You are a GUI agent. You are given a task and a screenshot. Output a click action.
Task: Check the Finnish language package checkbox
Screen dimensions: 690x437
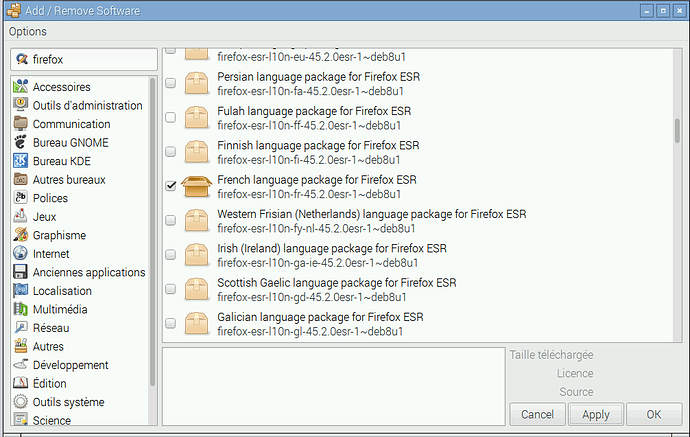(x=170, y=151)
